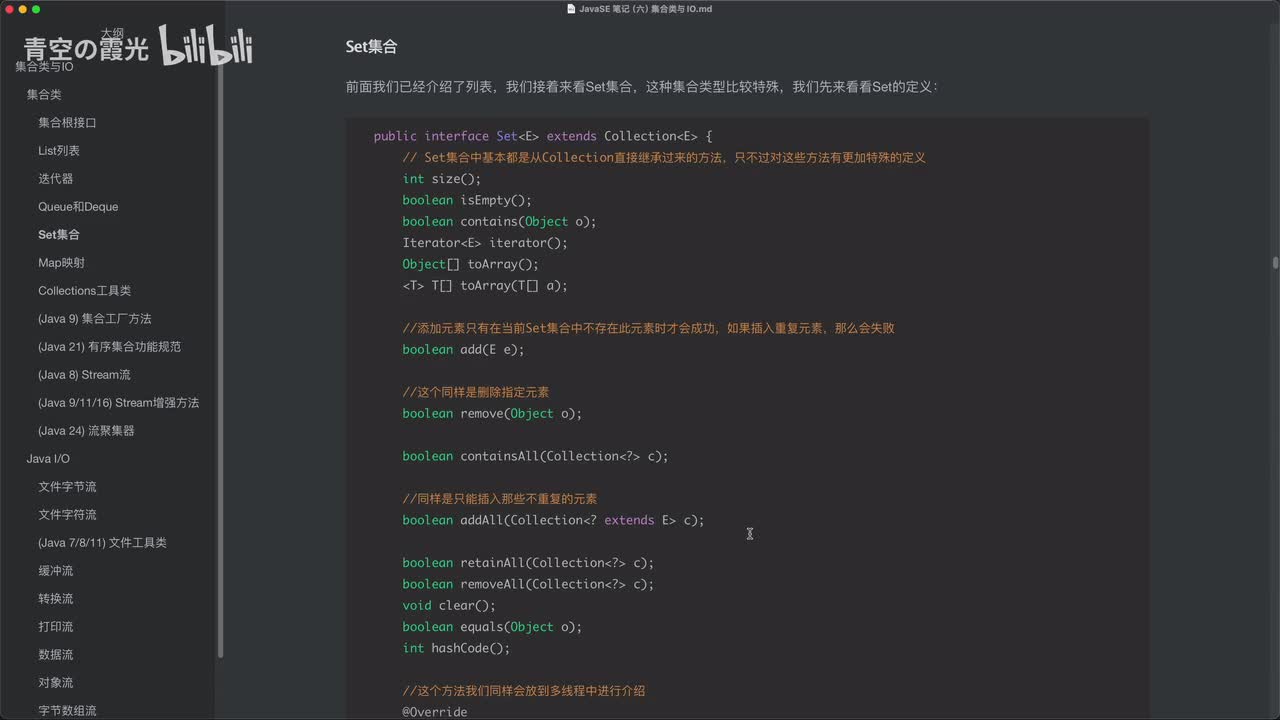Select 打印流 outline item
The image size is (1280, 720).
56,626
